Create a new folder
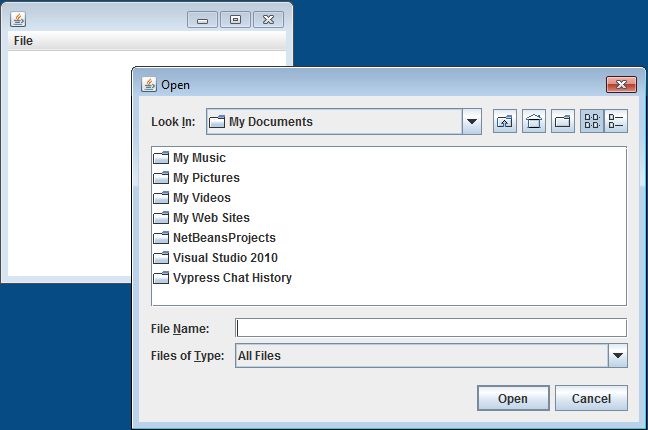648x430 pixels. pyautogui.click(x=563, y=122)
